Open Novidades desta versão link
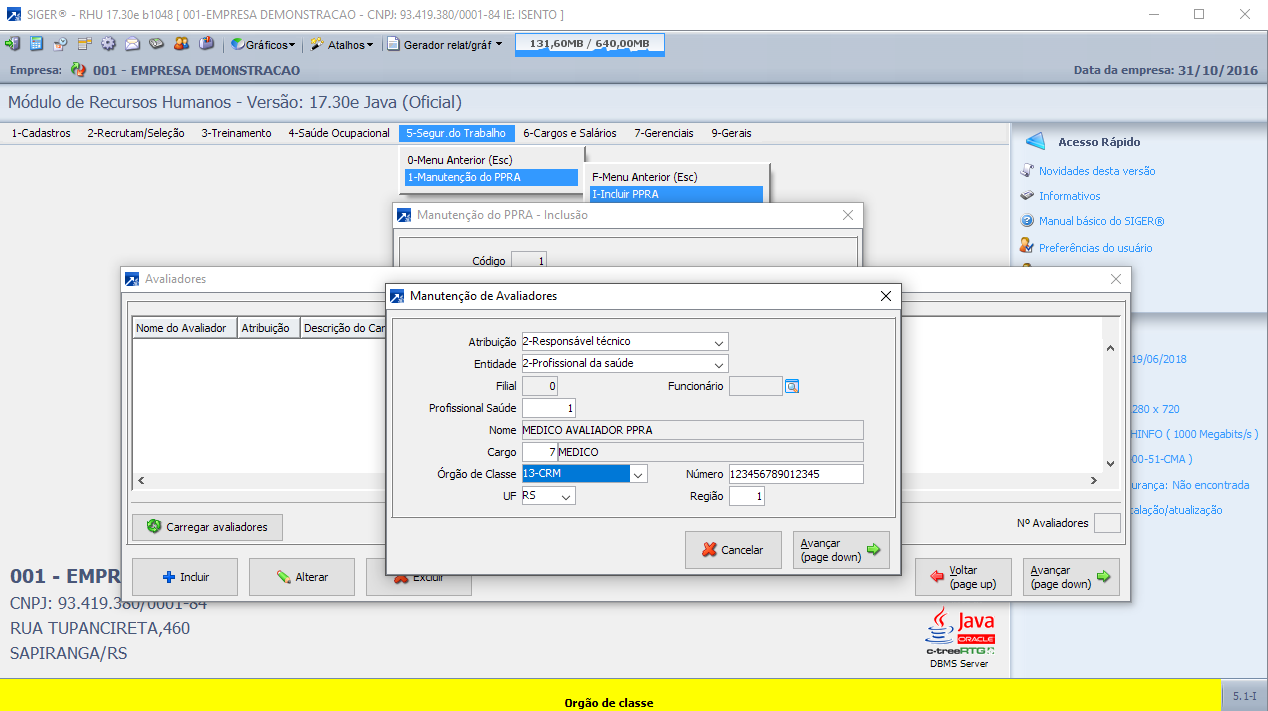This screenshot has height=711, width=1268. tap(1096, 171)
